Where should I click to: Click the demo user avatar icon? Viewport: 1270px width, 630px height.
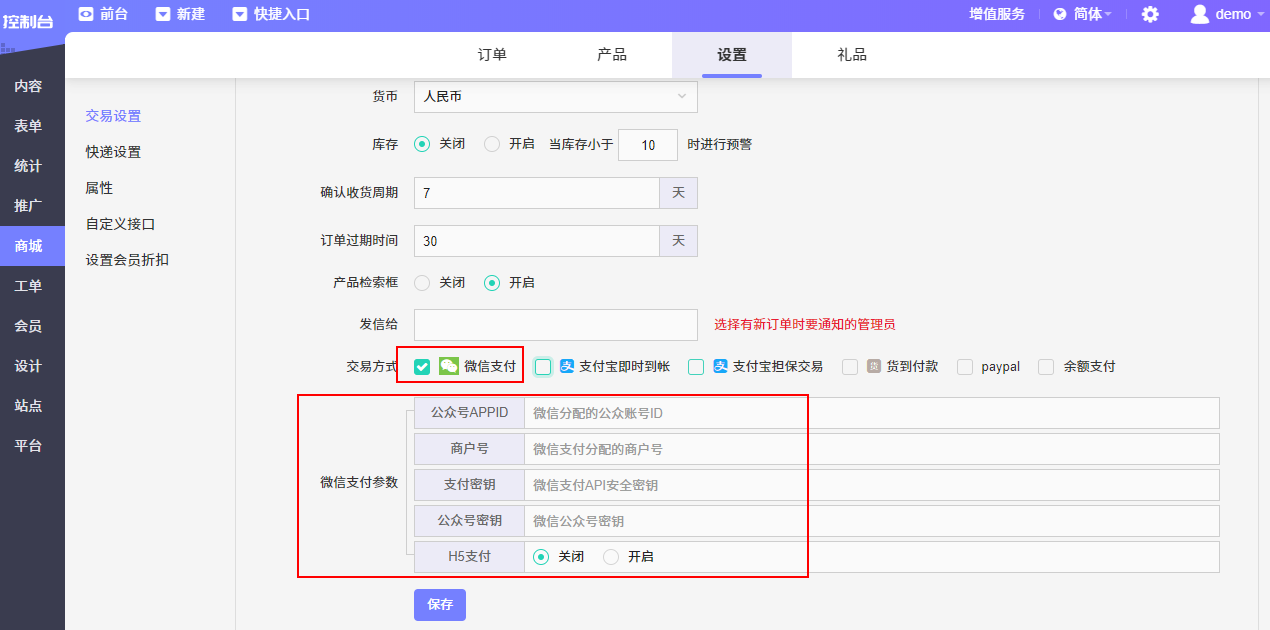click(1199, 14)
